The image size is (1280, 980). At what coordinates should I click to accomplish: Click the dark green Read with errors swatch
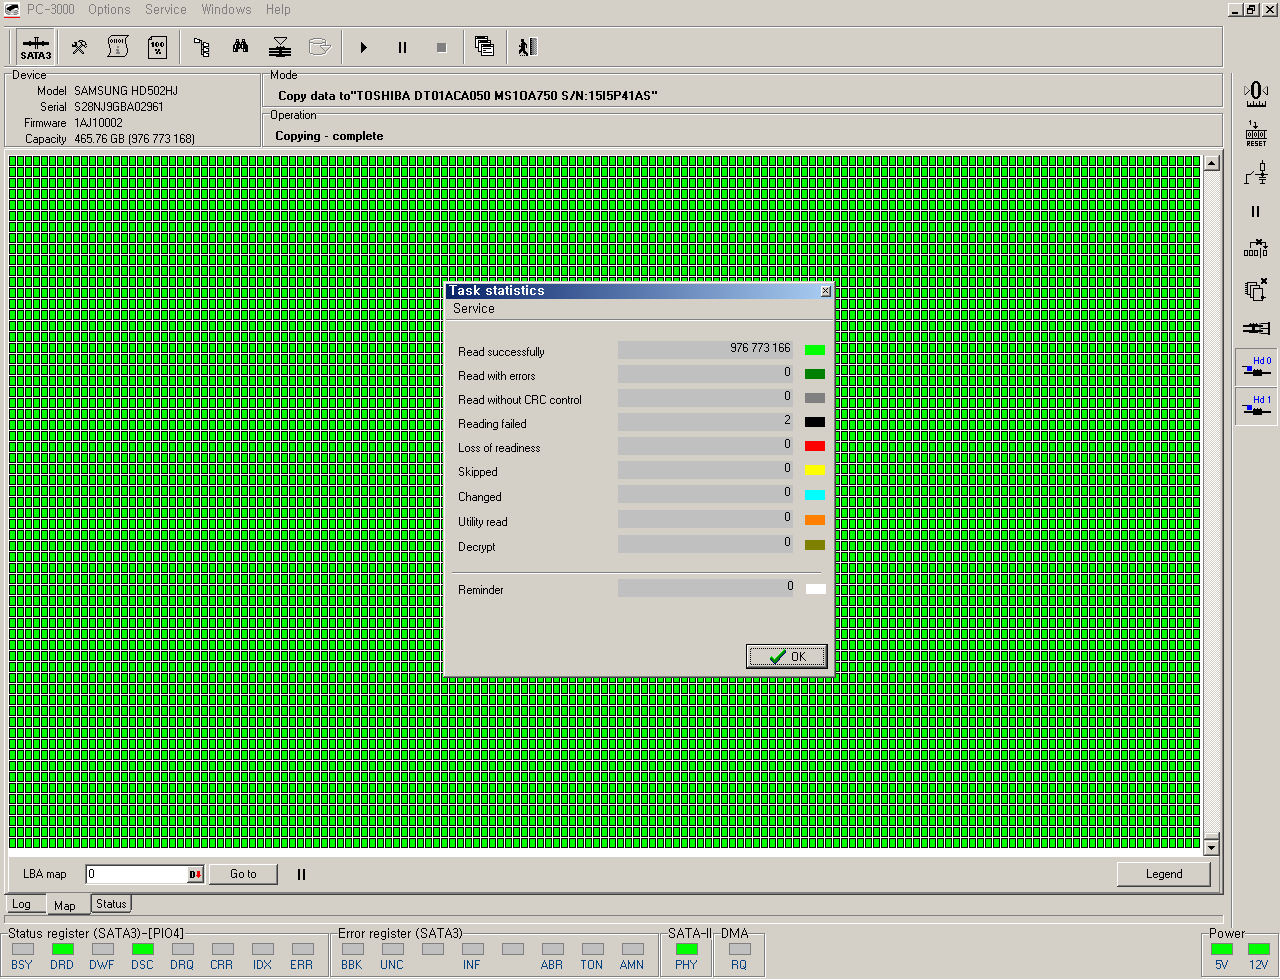(x=815, y=374)
